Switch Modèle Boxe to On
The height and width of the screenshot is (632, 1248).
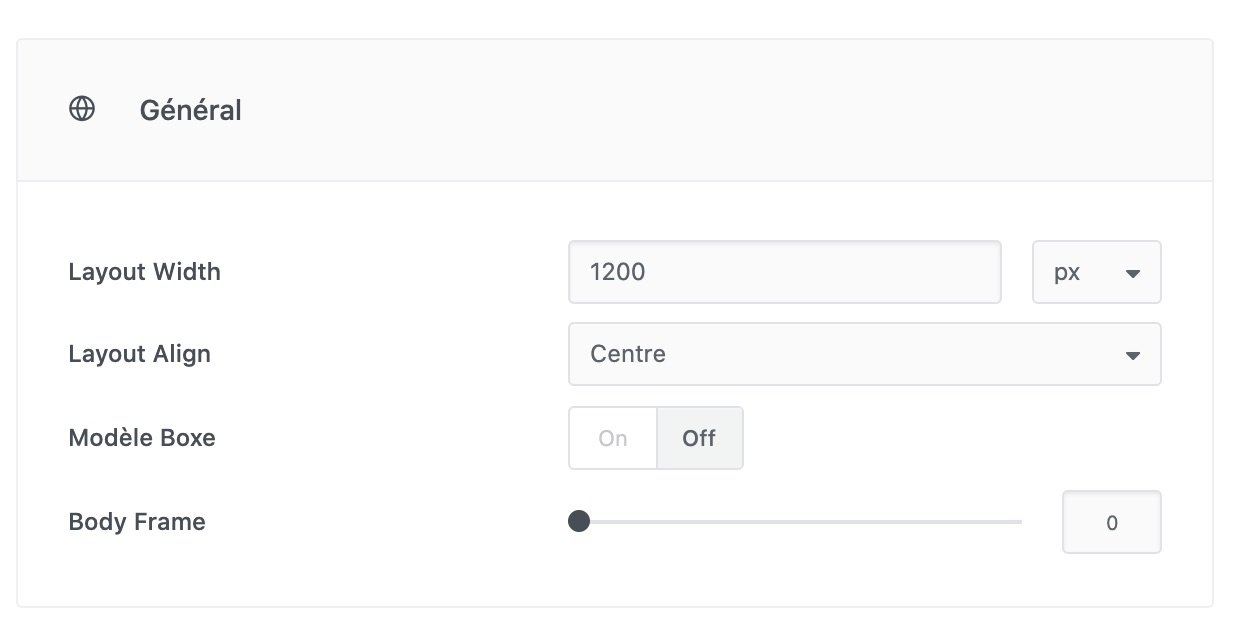coord(613,438)
